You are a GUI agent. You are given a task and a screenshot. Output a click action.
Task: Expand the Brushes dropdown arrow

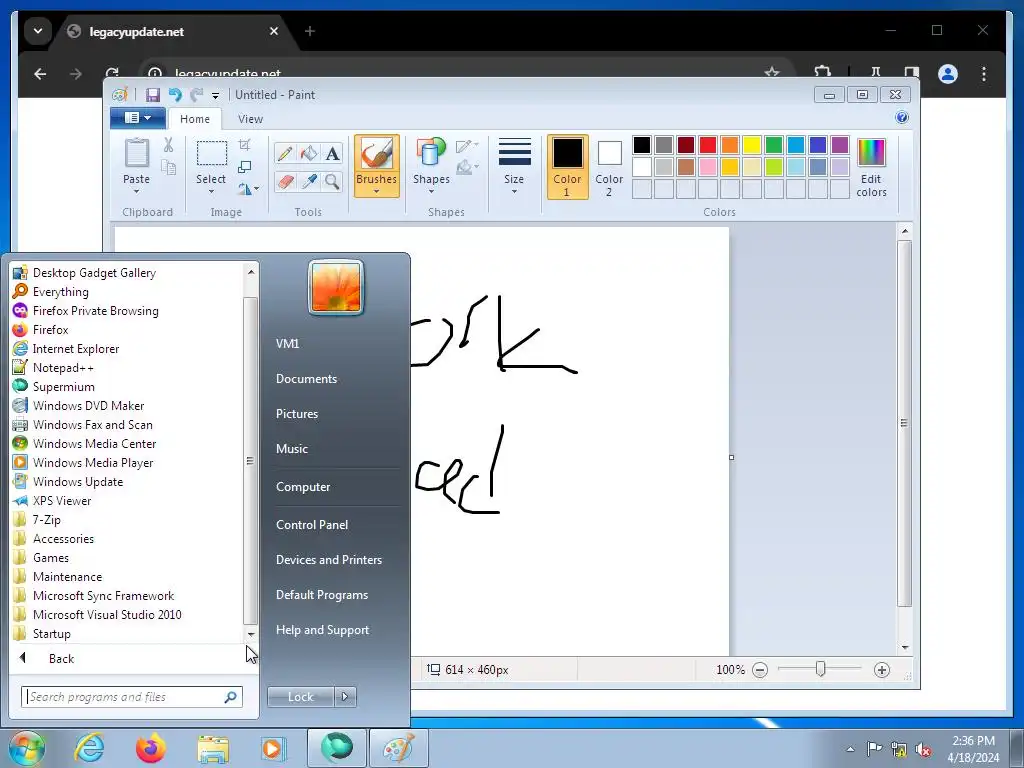click(377, 191)
